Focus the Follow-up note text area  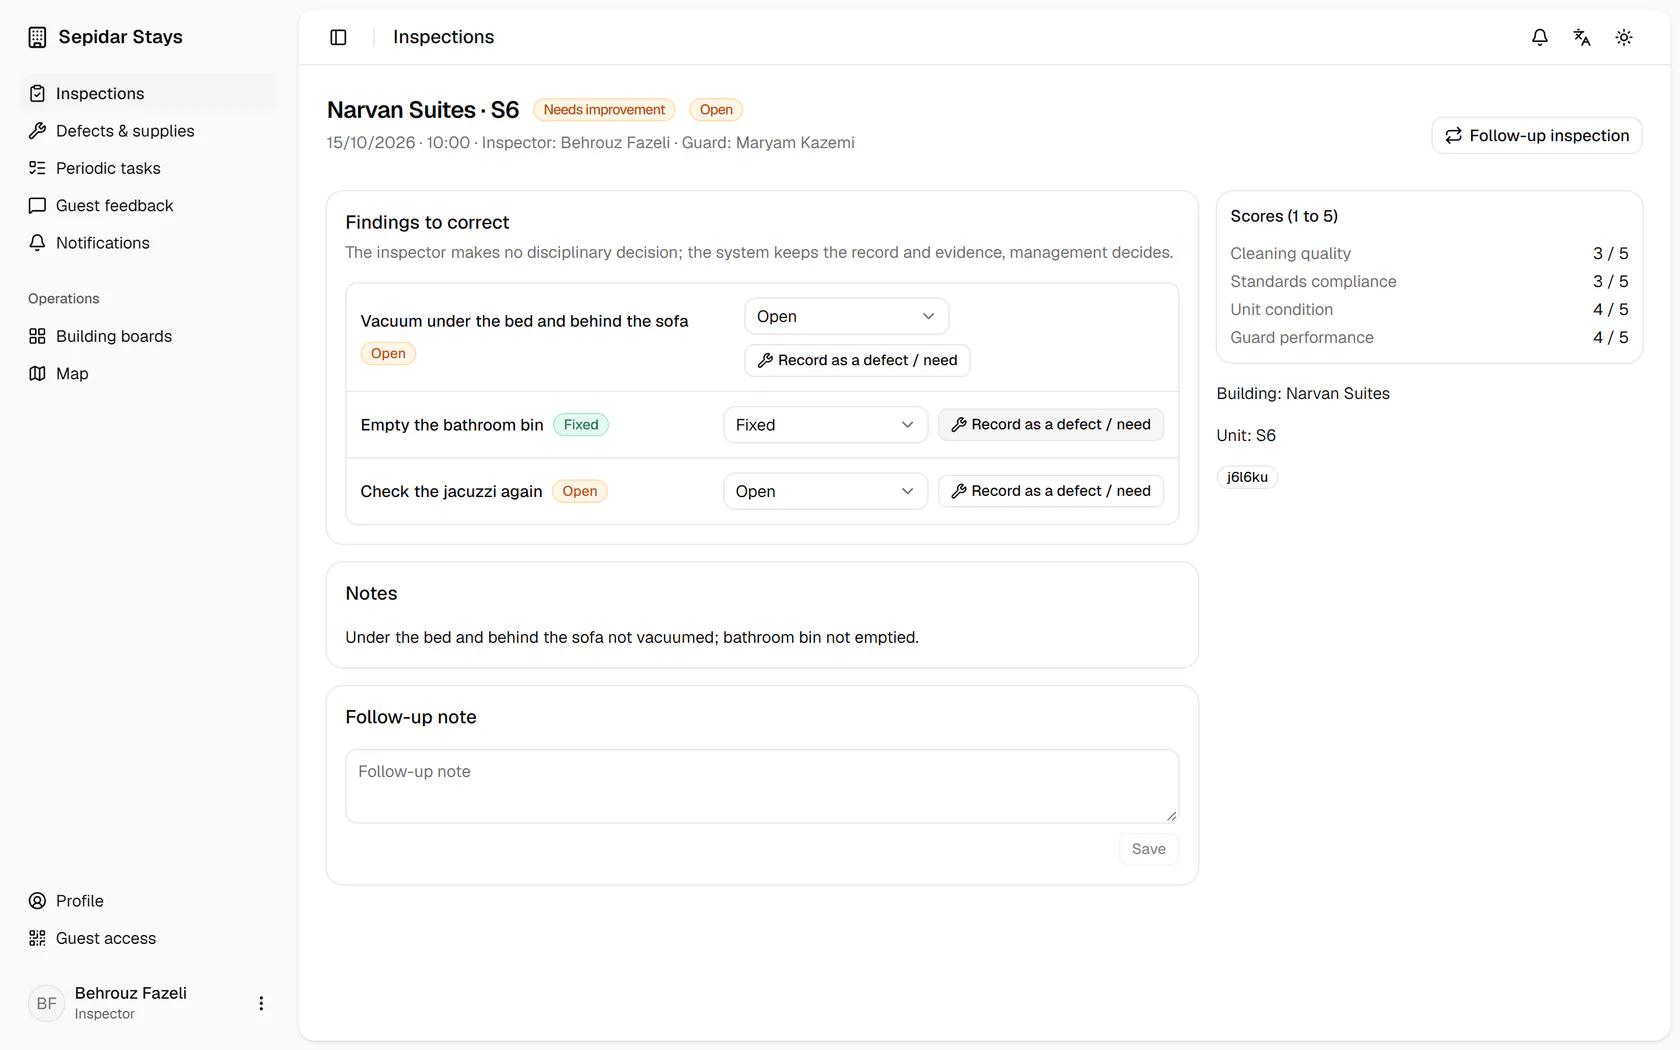[762, 786]
